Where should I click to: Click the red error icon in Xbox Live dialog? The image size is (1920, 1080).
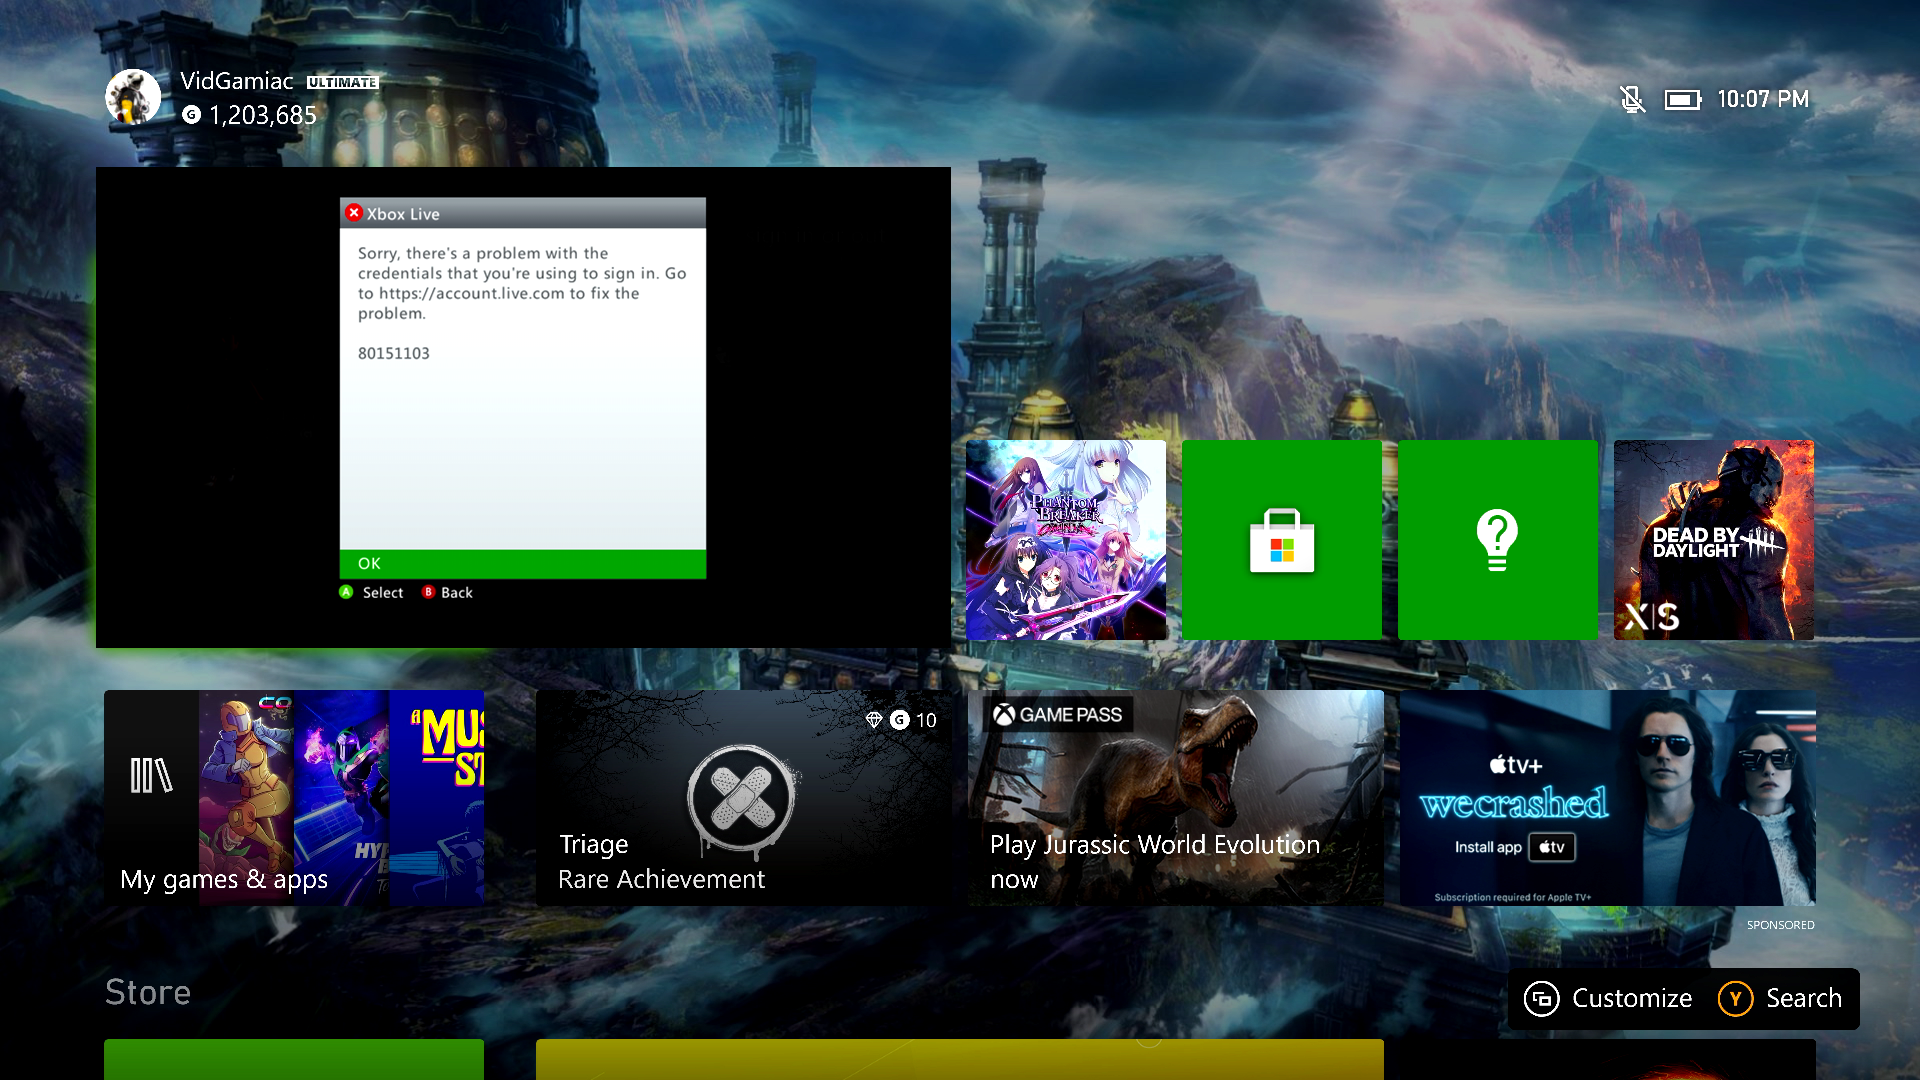[353, 213]
